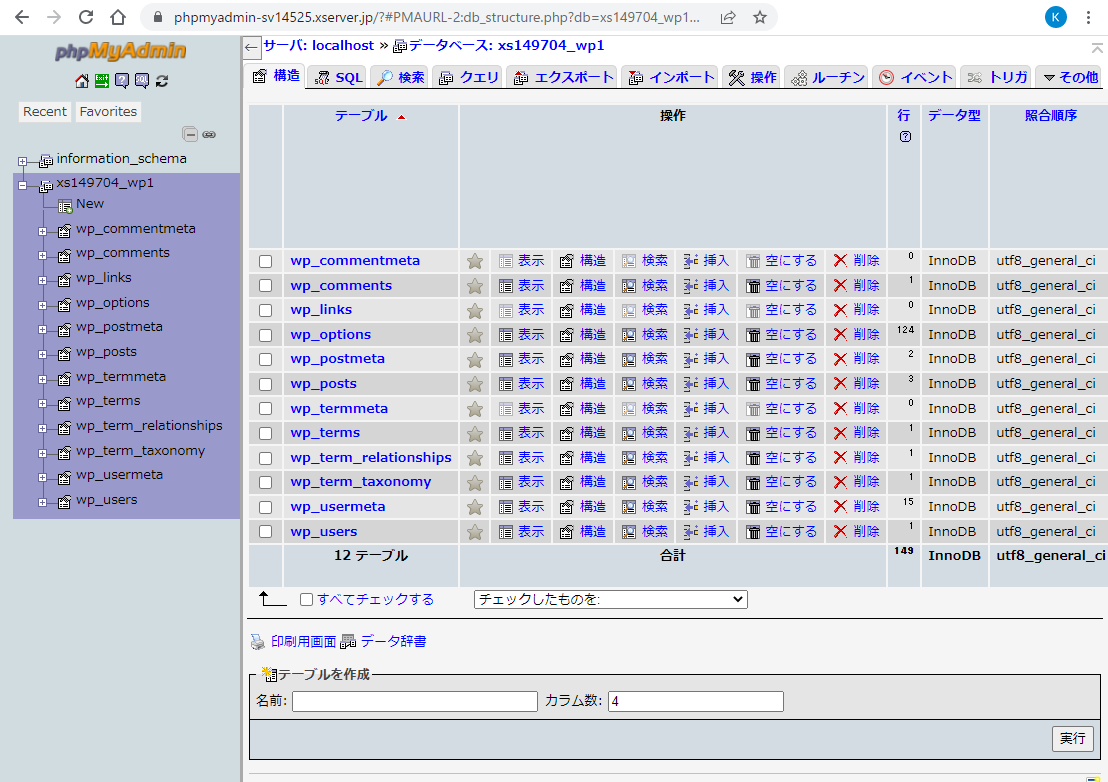Screen dimensions: 1108x782
Task: Enable the 'すべてチェックする' check-all checkbox
Action: 307,600
